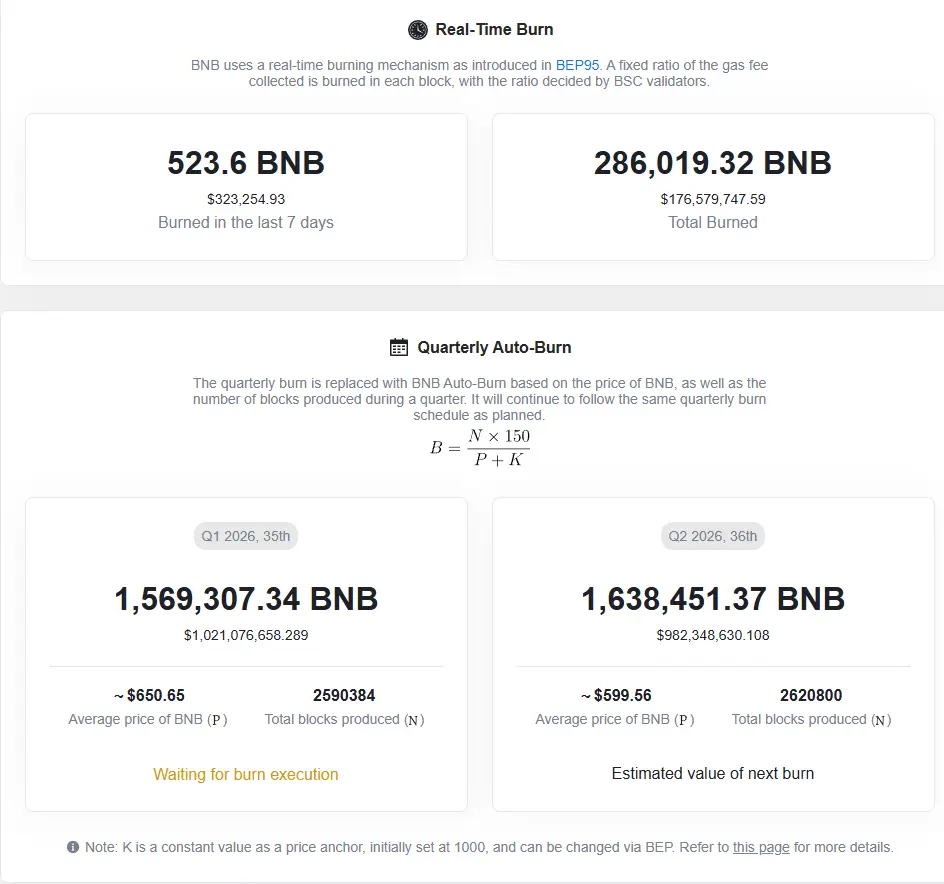
Task: Click the 1,638,451.37 BNB figure
Action: tap(713, 599)
